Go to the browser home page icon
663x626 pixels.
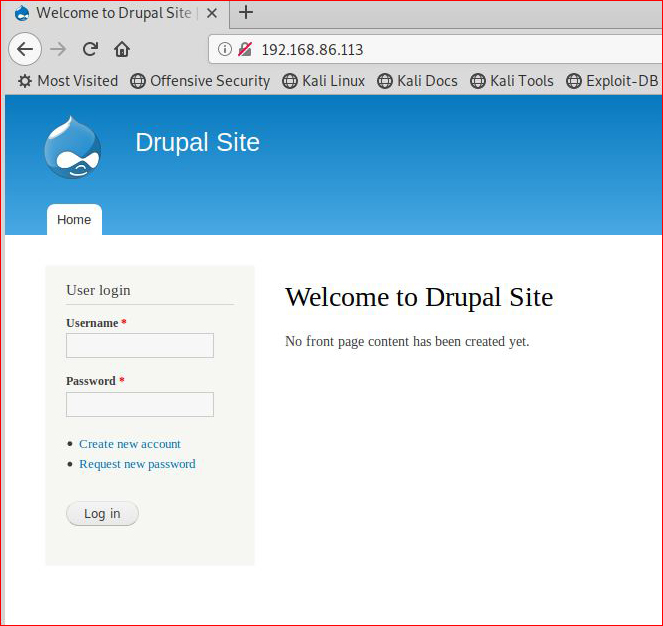(x=122, y=49)
